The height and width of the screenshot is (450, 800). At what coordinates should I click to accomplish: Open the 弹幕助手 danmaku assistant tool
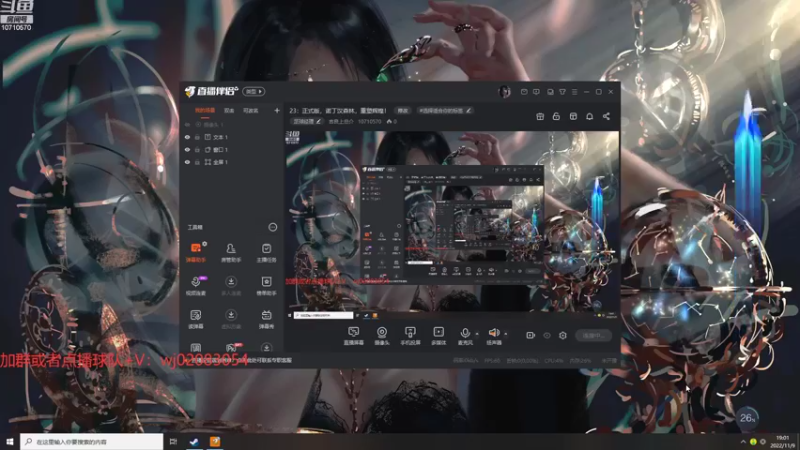(196, 253)
